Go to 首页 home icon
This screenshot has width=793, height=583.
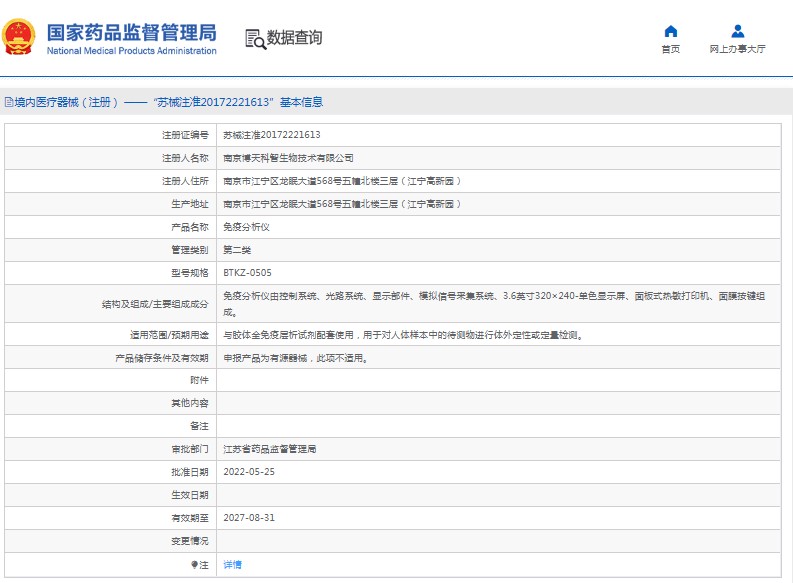(x=671, y=31)
